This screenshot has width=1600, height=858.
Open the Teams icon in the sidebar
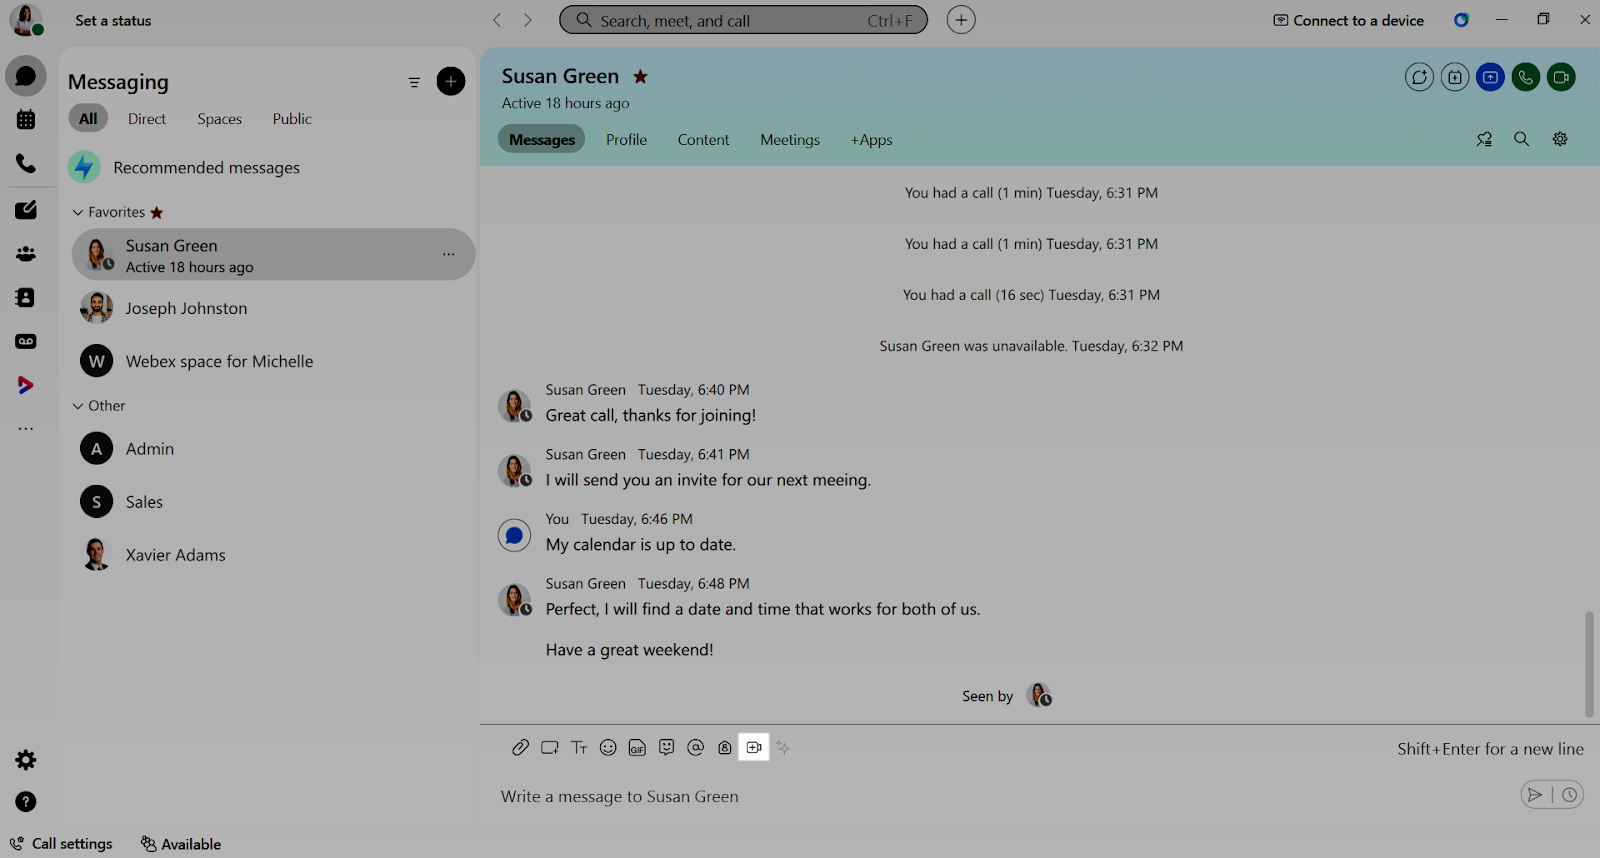pyautogui.click(x=26, y=254)
